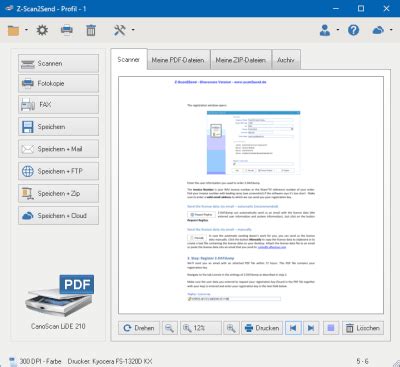This screenshot has height=367, width=400.
Task: Switch to Meine PDF-Dateien tab
Action: [178, 60]
